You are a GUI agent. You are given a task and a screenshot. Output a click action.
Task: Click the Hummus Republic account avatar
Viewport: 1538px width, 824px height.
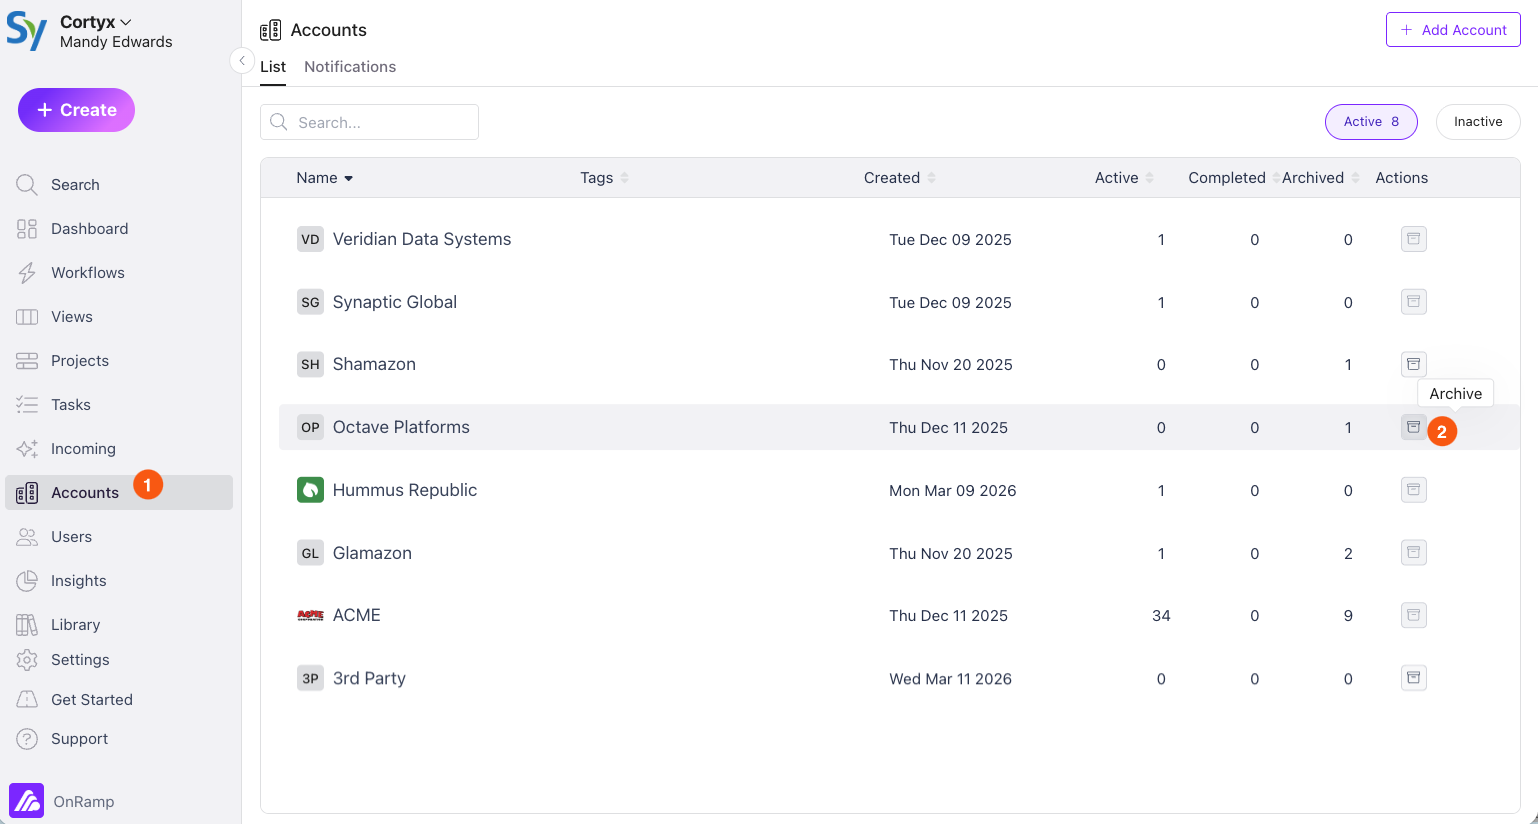click(x=310, y=490)
